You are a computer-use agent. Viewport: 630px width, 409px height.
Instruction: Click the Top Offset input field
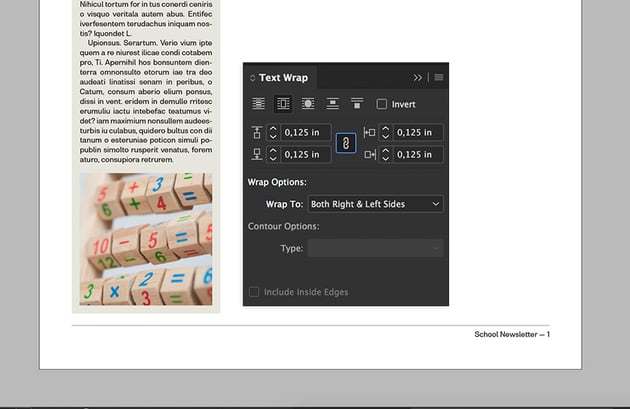tap(306, 133)
